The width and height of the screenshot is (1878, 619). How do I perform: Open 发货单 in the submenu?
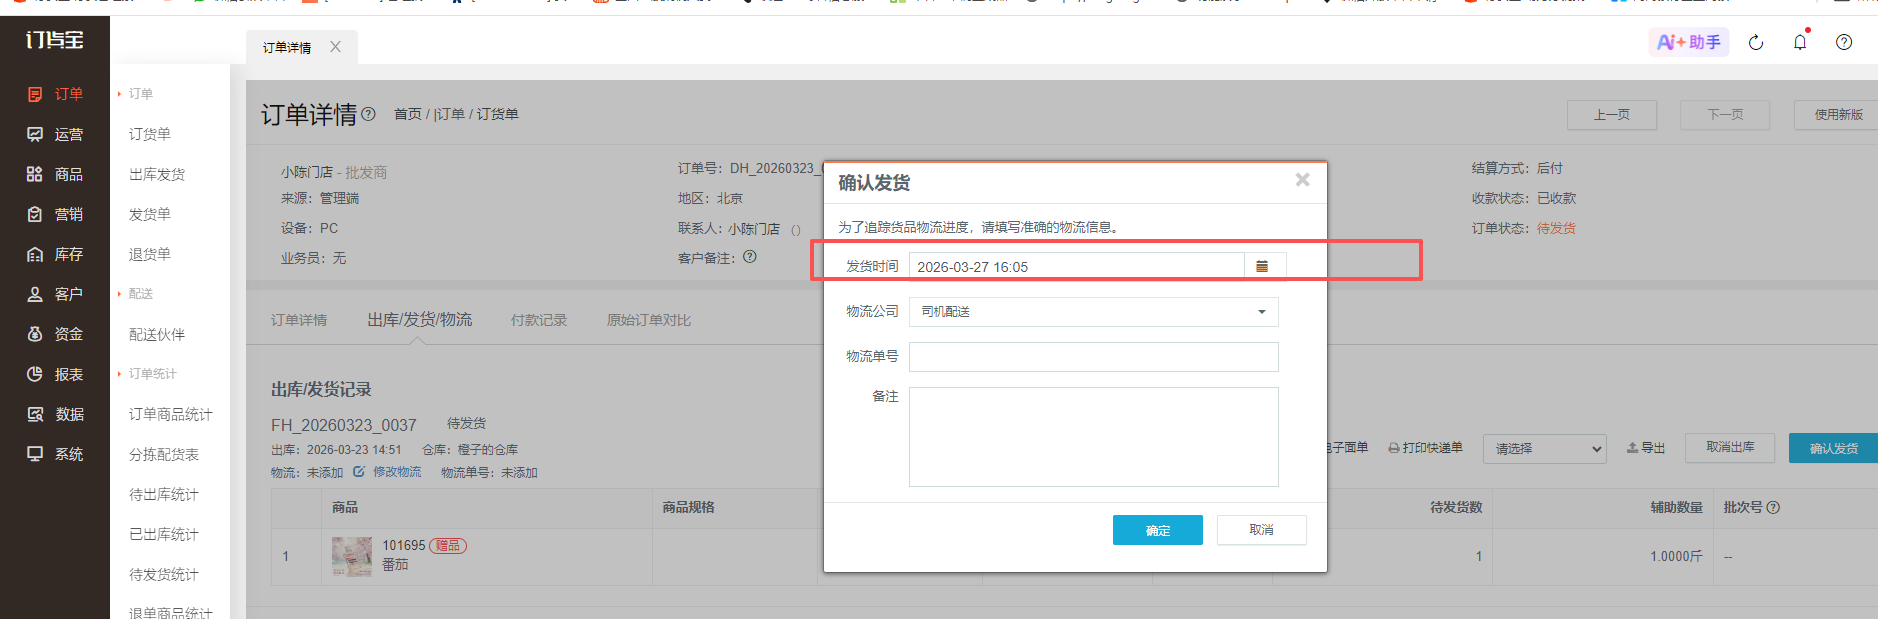coord(150,214)
